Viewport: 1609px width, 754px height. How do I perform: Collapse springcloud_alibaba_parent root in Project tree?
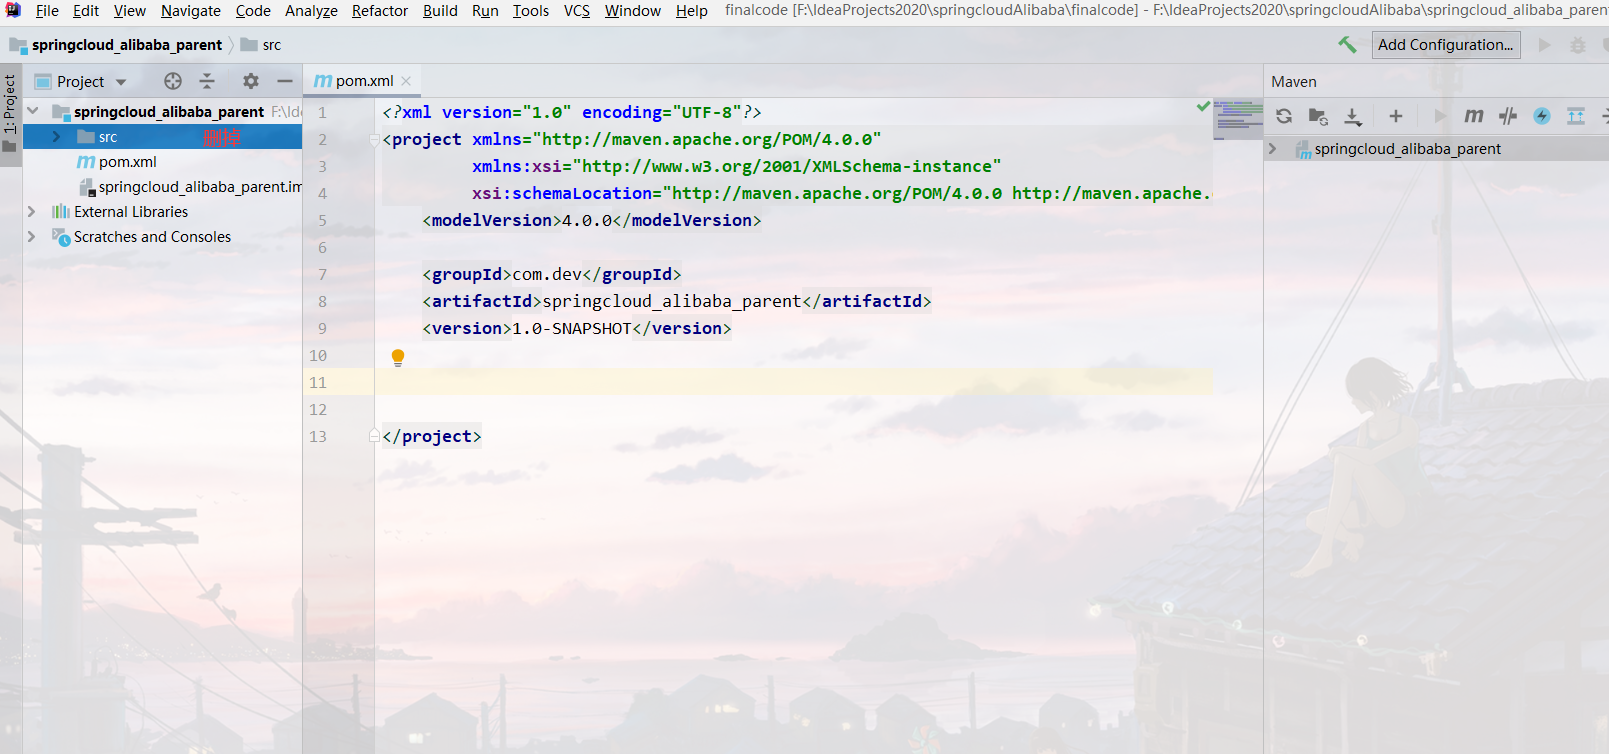pyautogui.click(x=33, y=111)
